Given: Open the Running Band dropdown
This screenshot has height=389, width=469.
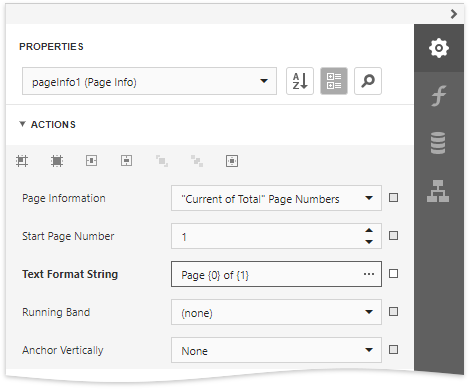Looking at the screenshot, I should [276, 312].
